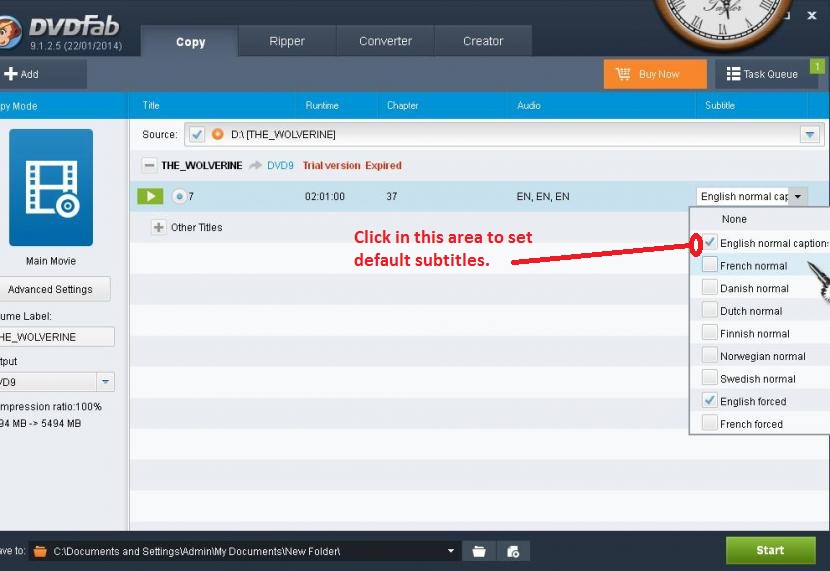Toggle the Source disc checkbox
This screenshot has height=571, width=830.
click(196, 134)
